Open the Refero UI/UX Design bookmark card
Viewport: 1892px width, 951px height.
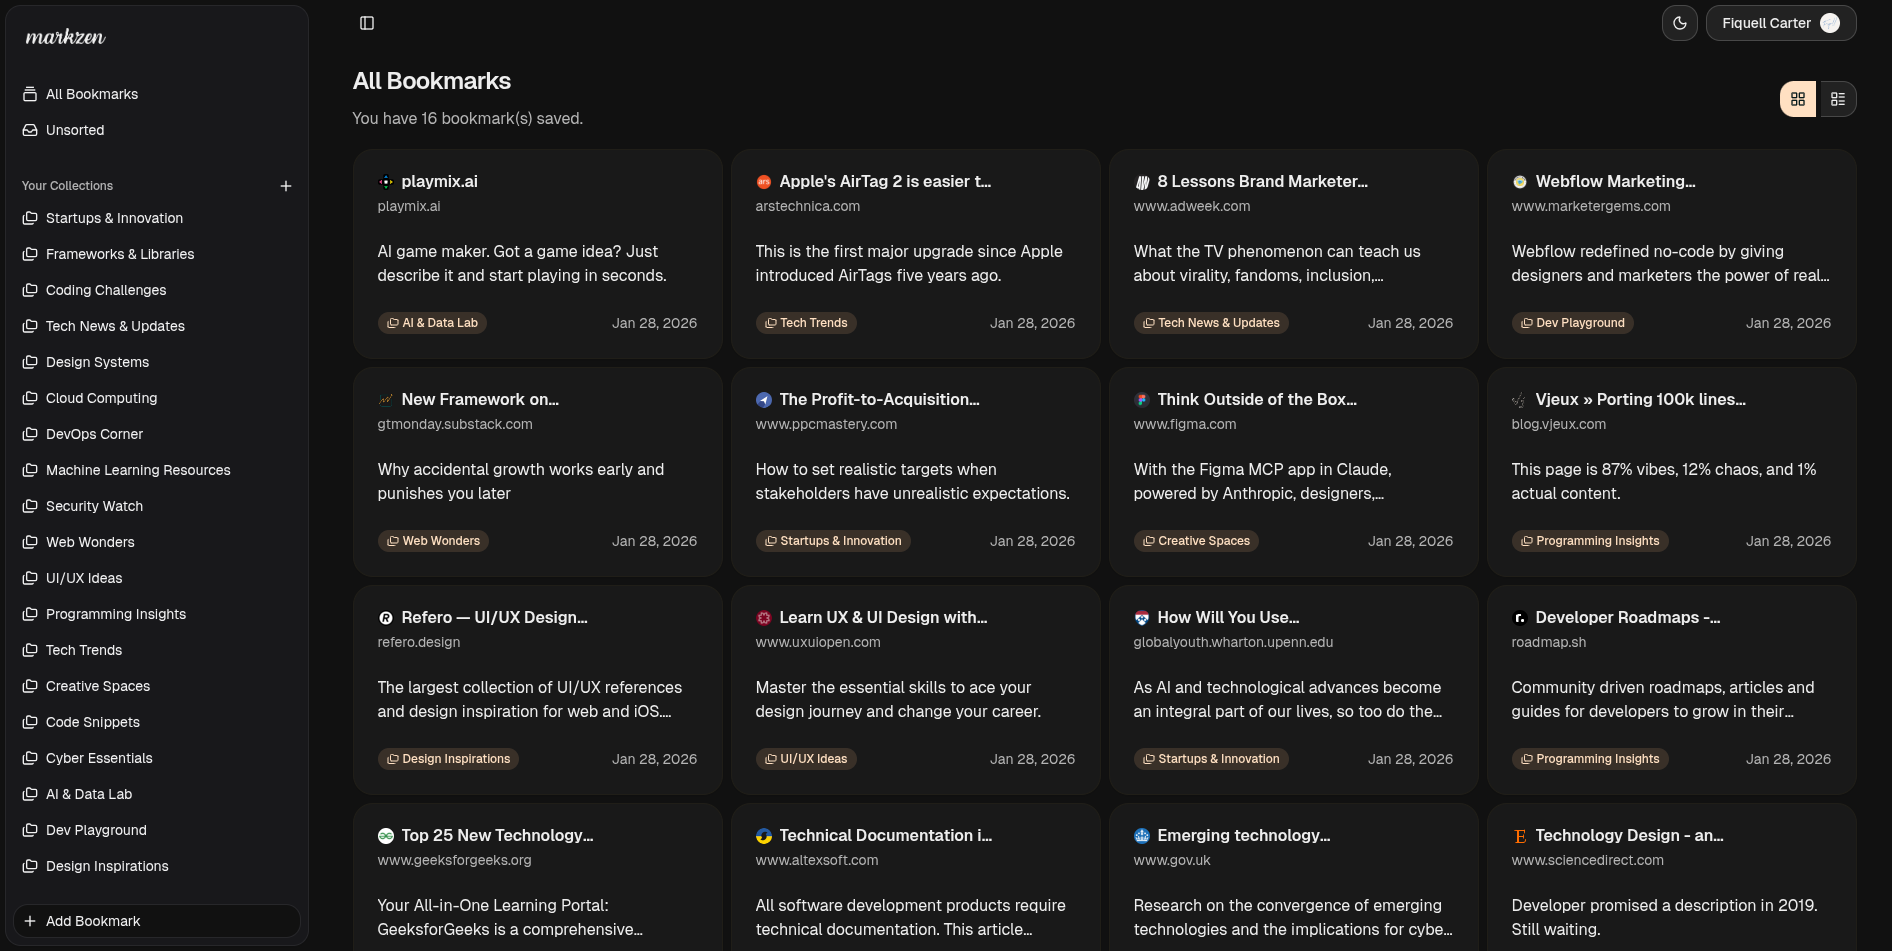[537, 688]
